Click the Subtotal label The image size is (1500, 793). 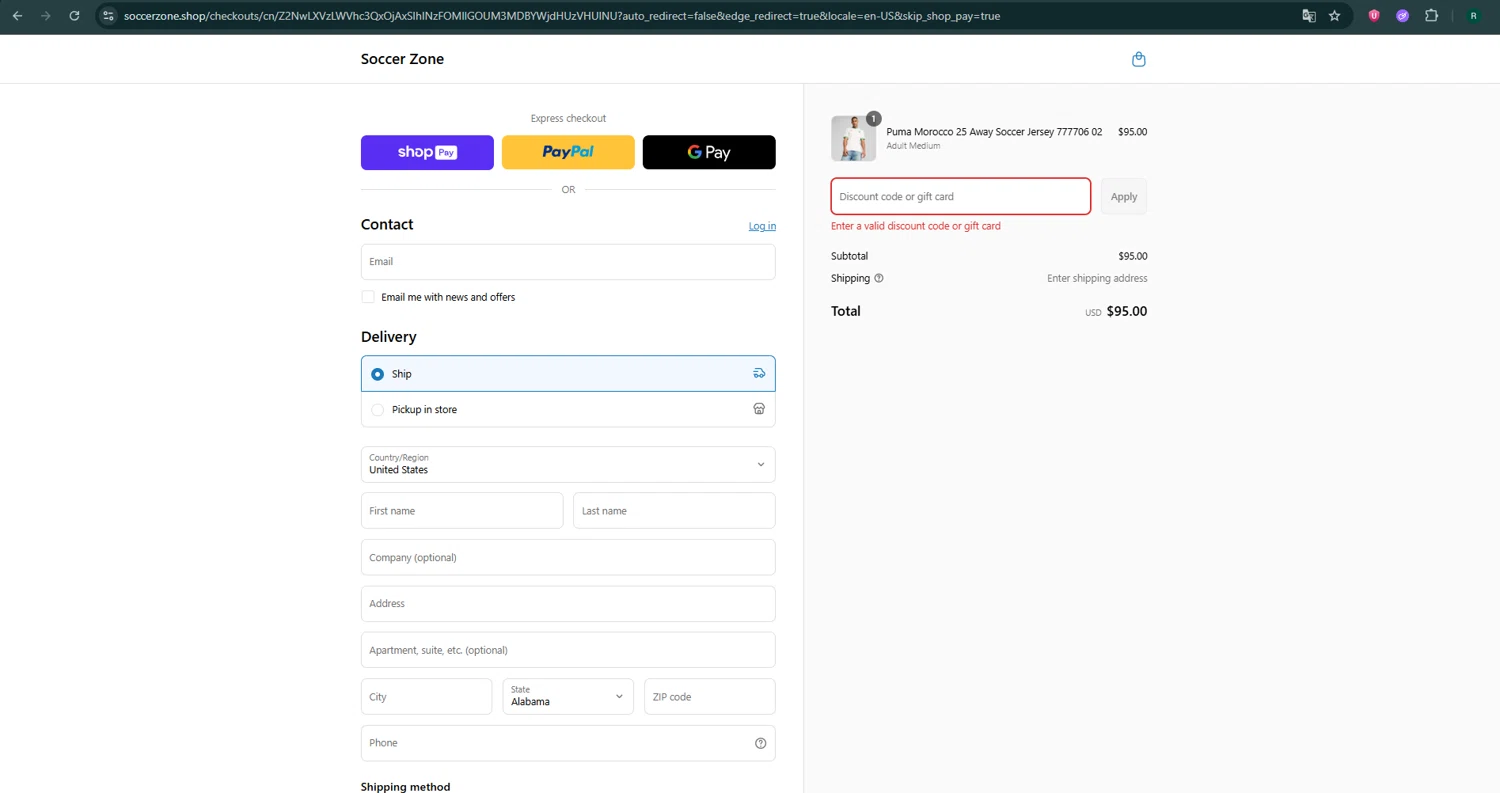pos(849,256)
